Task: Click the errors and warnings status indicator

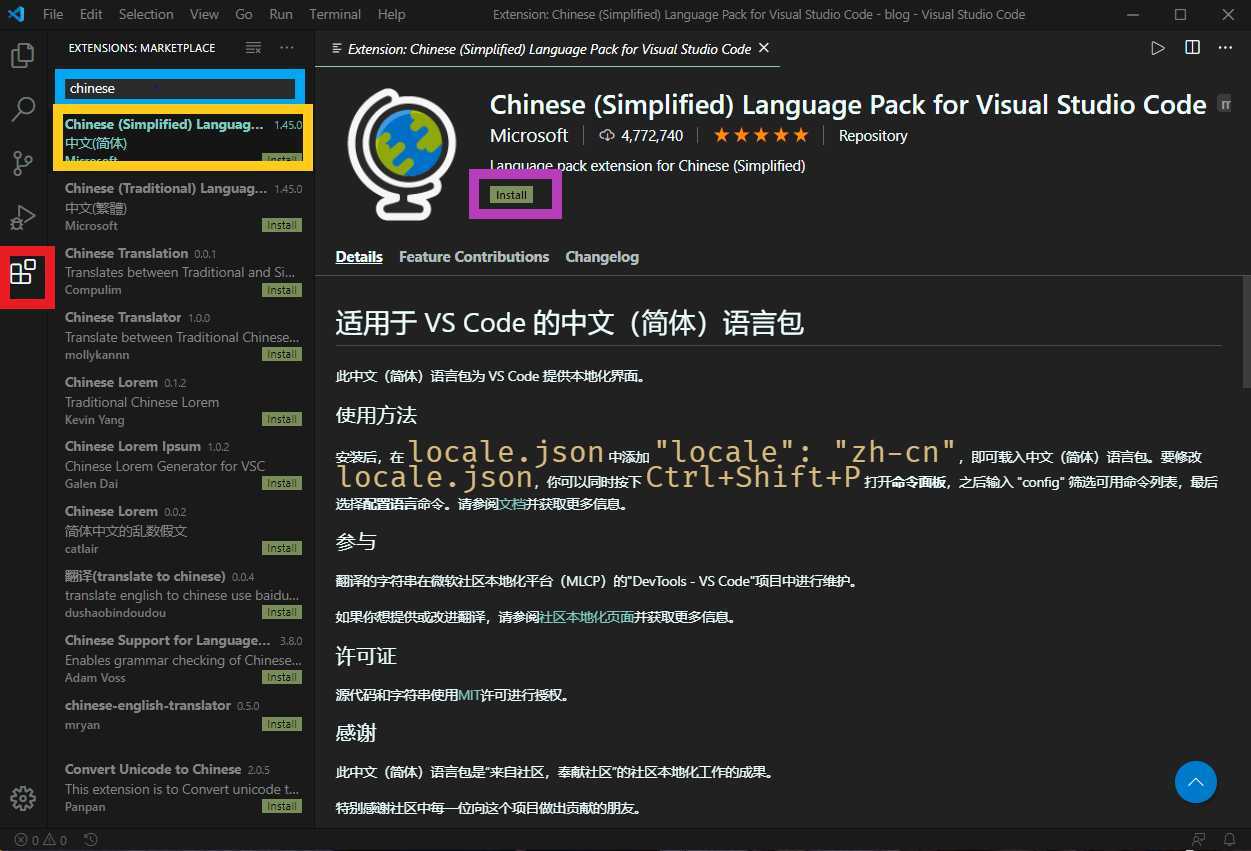Action: click(41, 840)
